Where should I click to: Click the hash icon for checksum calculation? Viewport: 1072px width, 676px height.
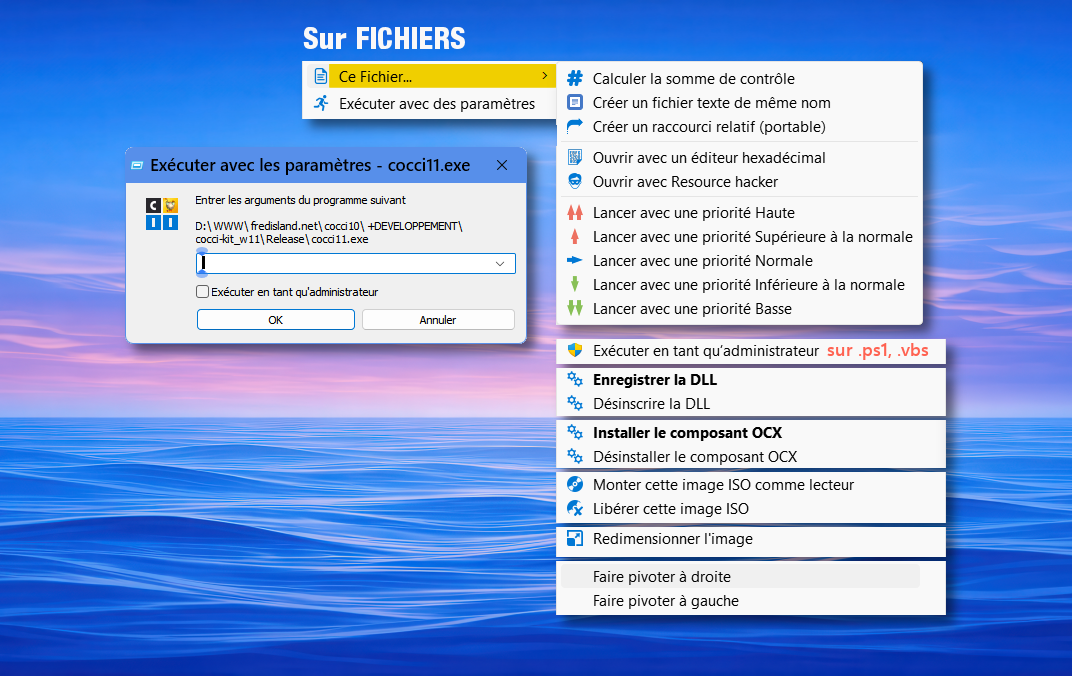tap(575, 78)
